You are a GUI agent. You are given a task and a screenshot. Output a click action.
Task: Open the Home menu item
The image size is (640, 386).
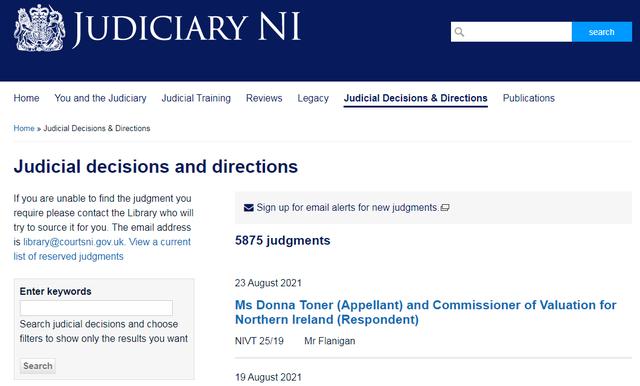coord(27,98)
